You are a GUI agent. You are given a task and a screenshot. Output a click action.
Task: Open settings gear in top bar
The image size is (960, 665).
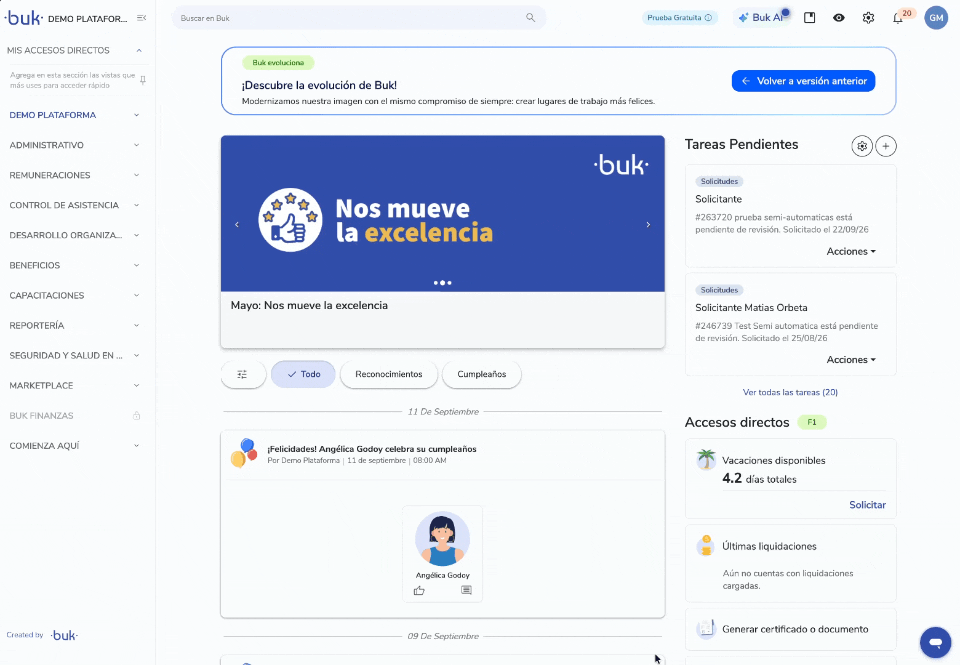point(868,18)
